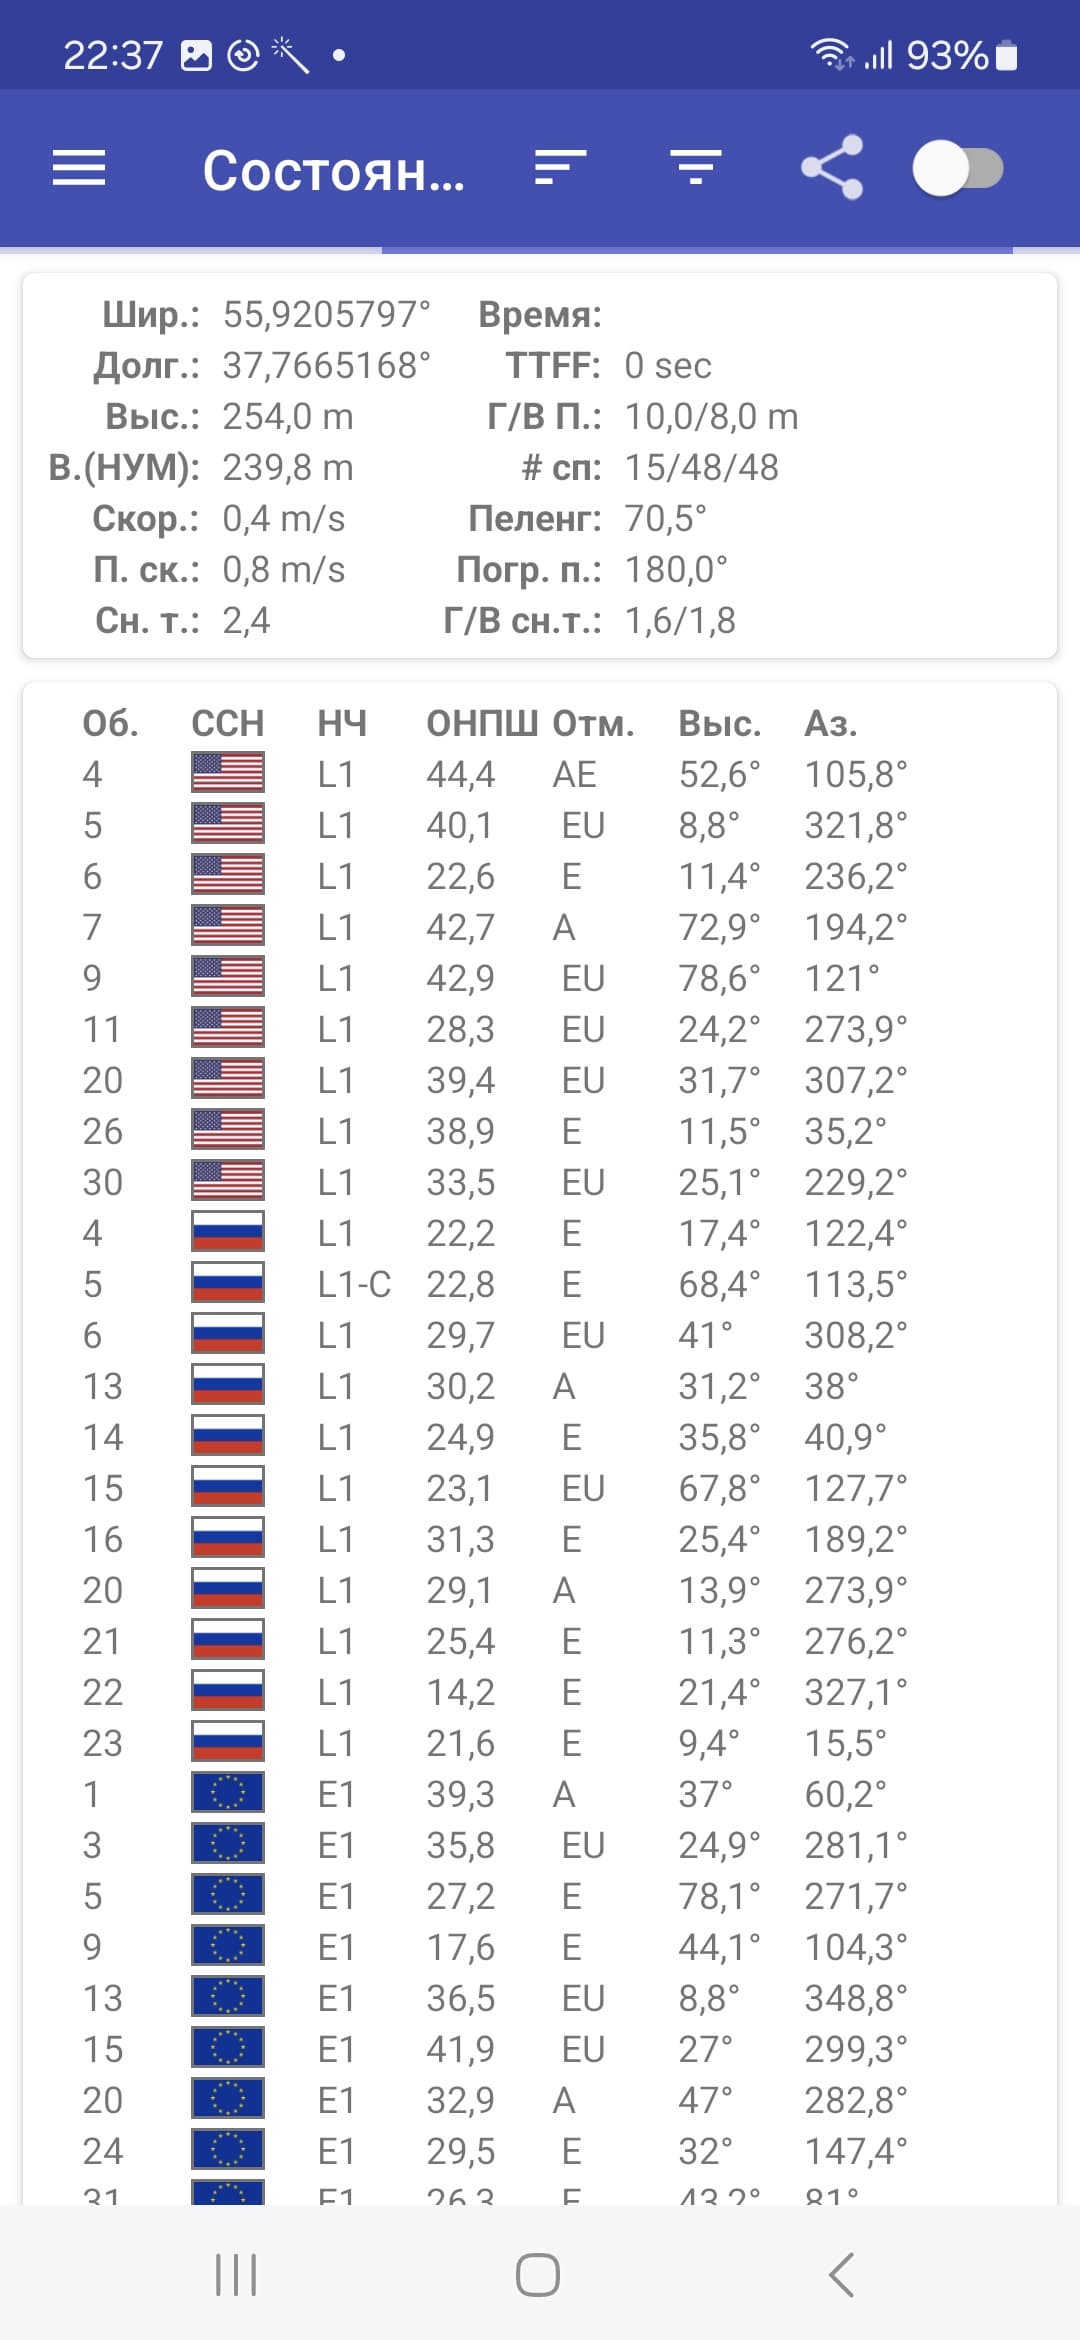Select the ССН column header

point(228,723)
